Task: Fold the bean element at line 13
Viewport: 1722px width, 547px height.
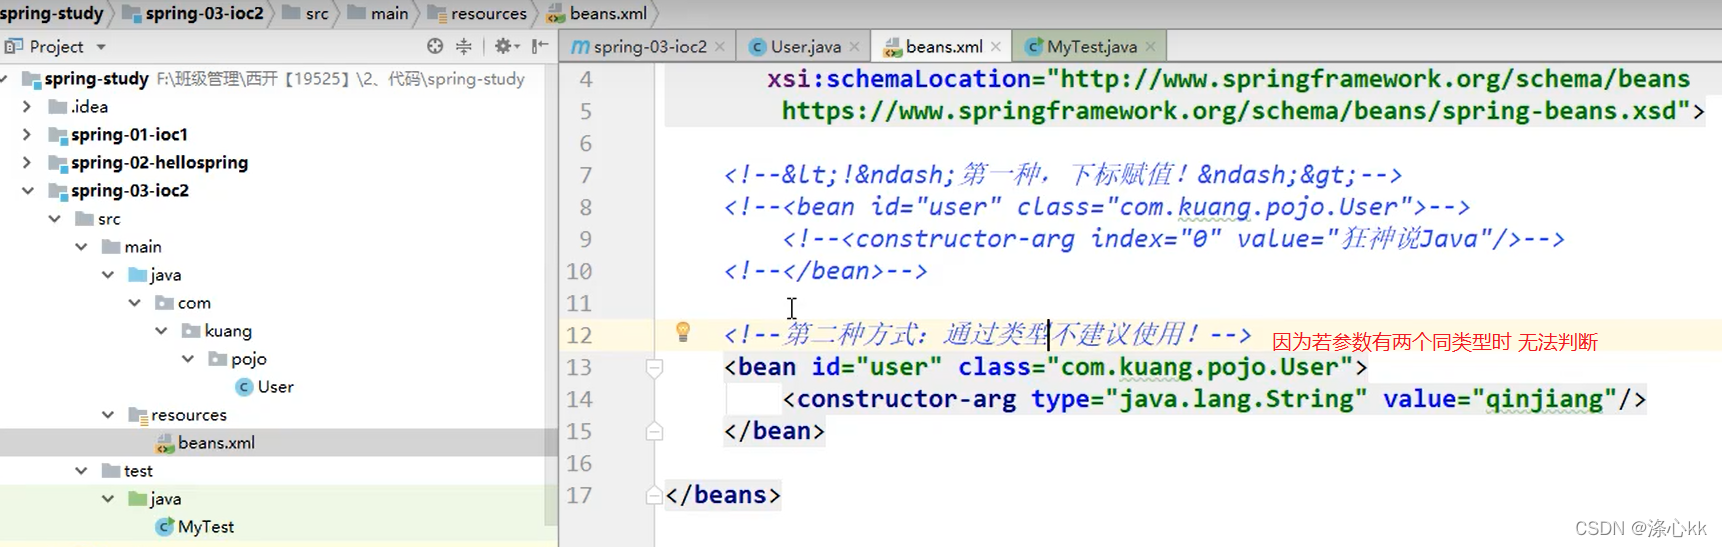Action: click(654, 367)
